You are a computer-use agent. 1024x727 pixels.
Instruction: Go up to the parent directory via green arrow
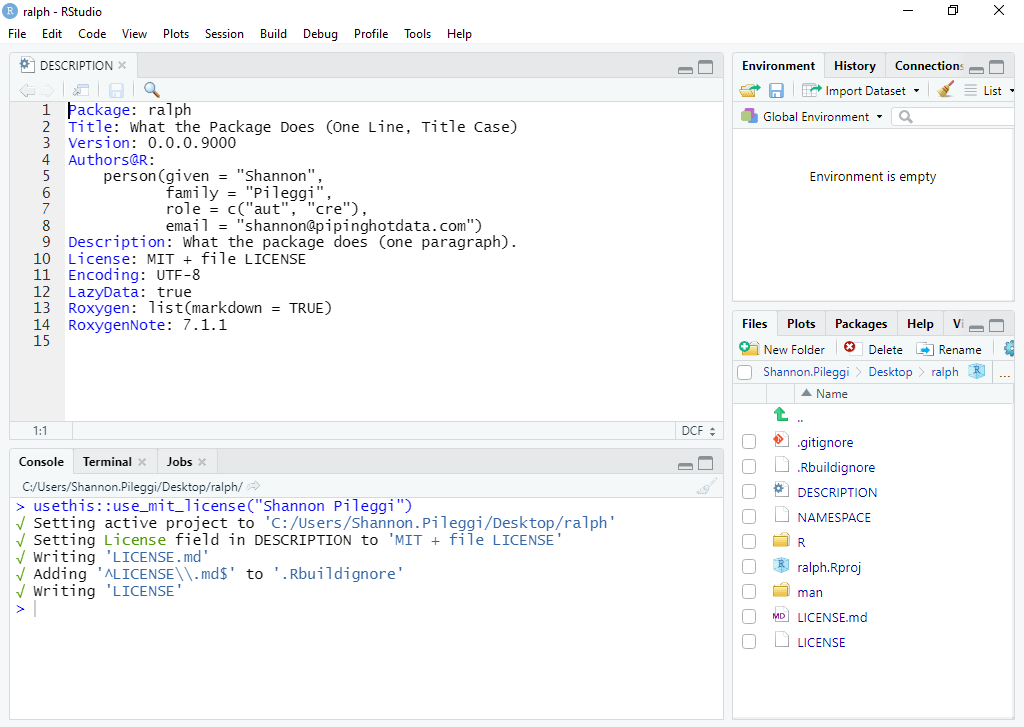(x=781, y=414)
